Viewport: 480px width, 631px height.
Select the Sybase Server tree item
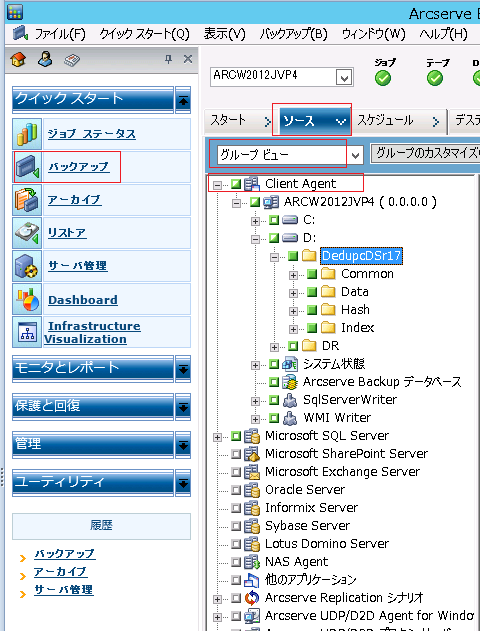tap(307, 526)
